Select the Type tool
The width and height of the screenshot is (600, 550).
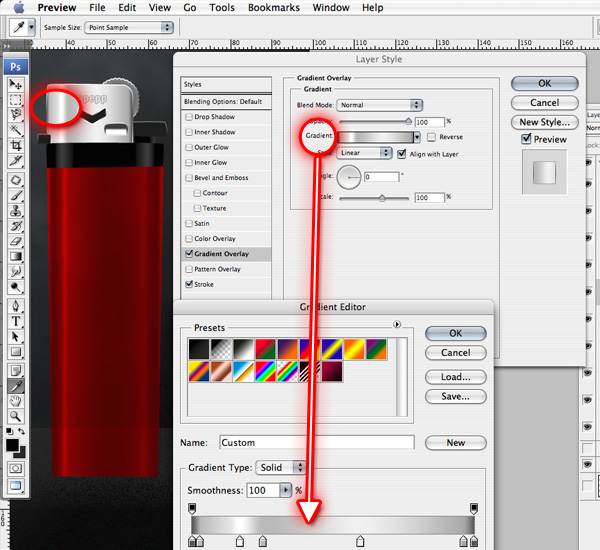pyautogui.click(x=16, y=321)
